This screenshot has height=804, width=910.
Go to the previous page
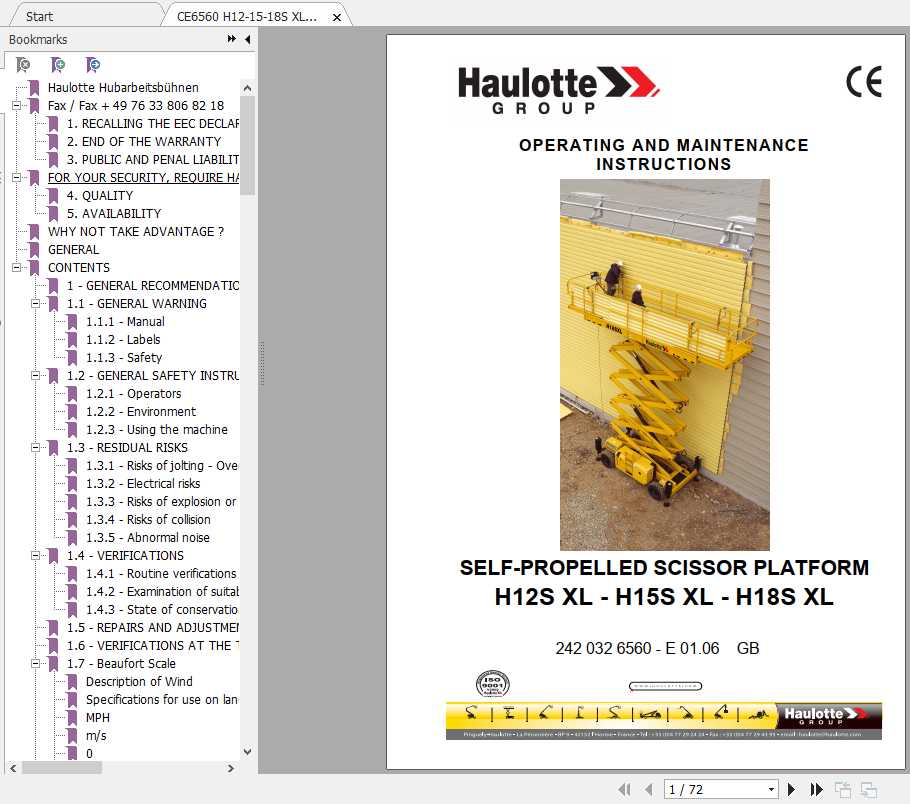(x=648, y=789)
